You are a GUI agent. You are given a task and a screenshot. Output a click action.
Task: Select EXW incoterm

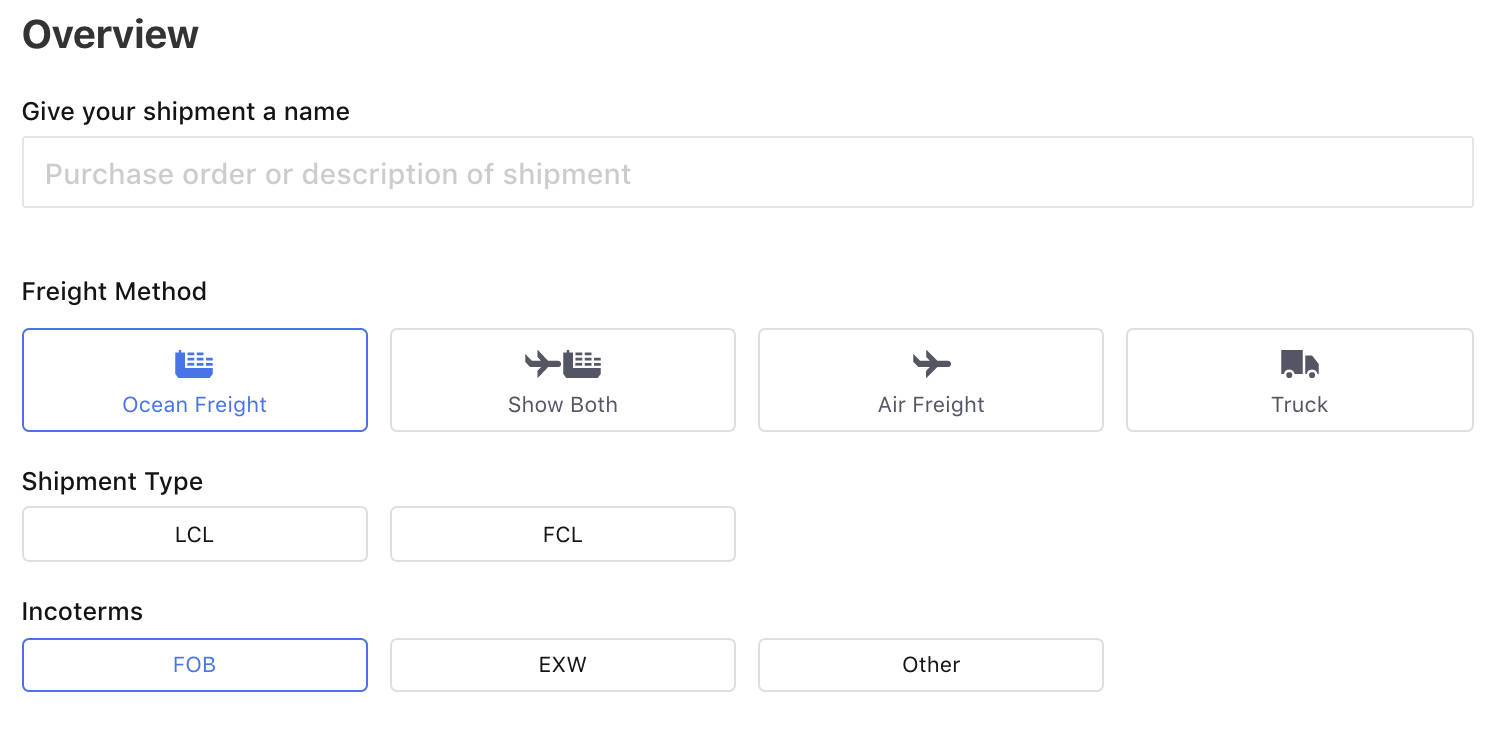[x=562, y=664]
